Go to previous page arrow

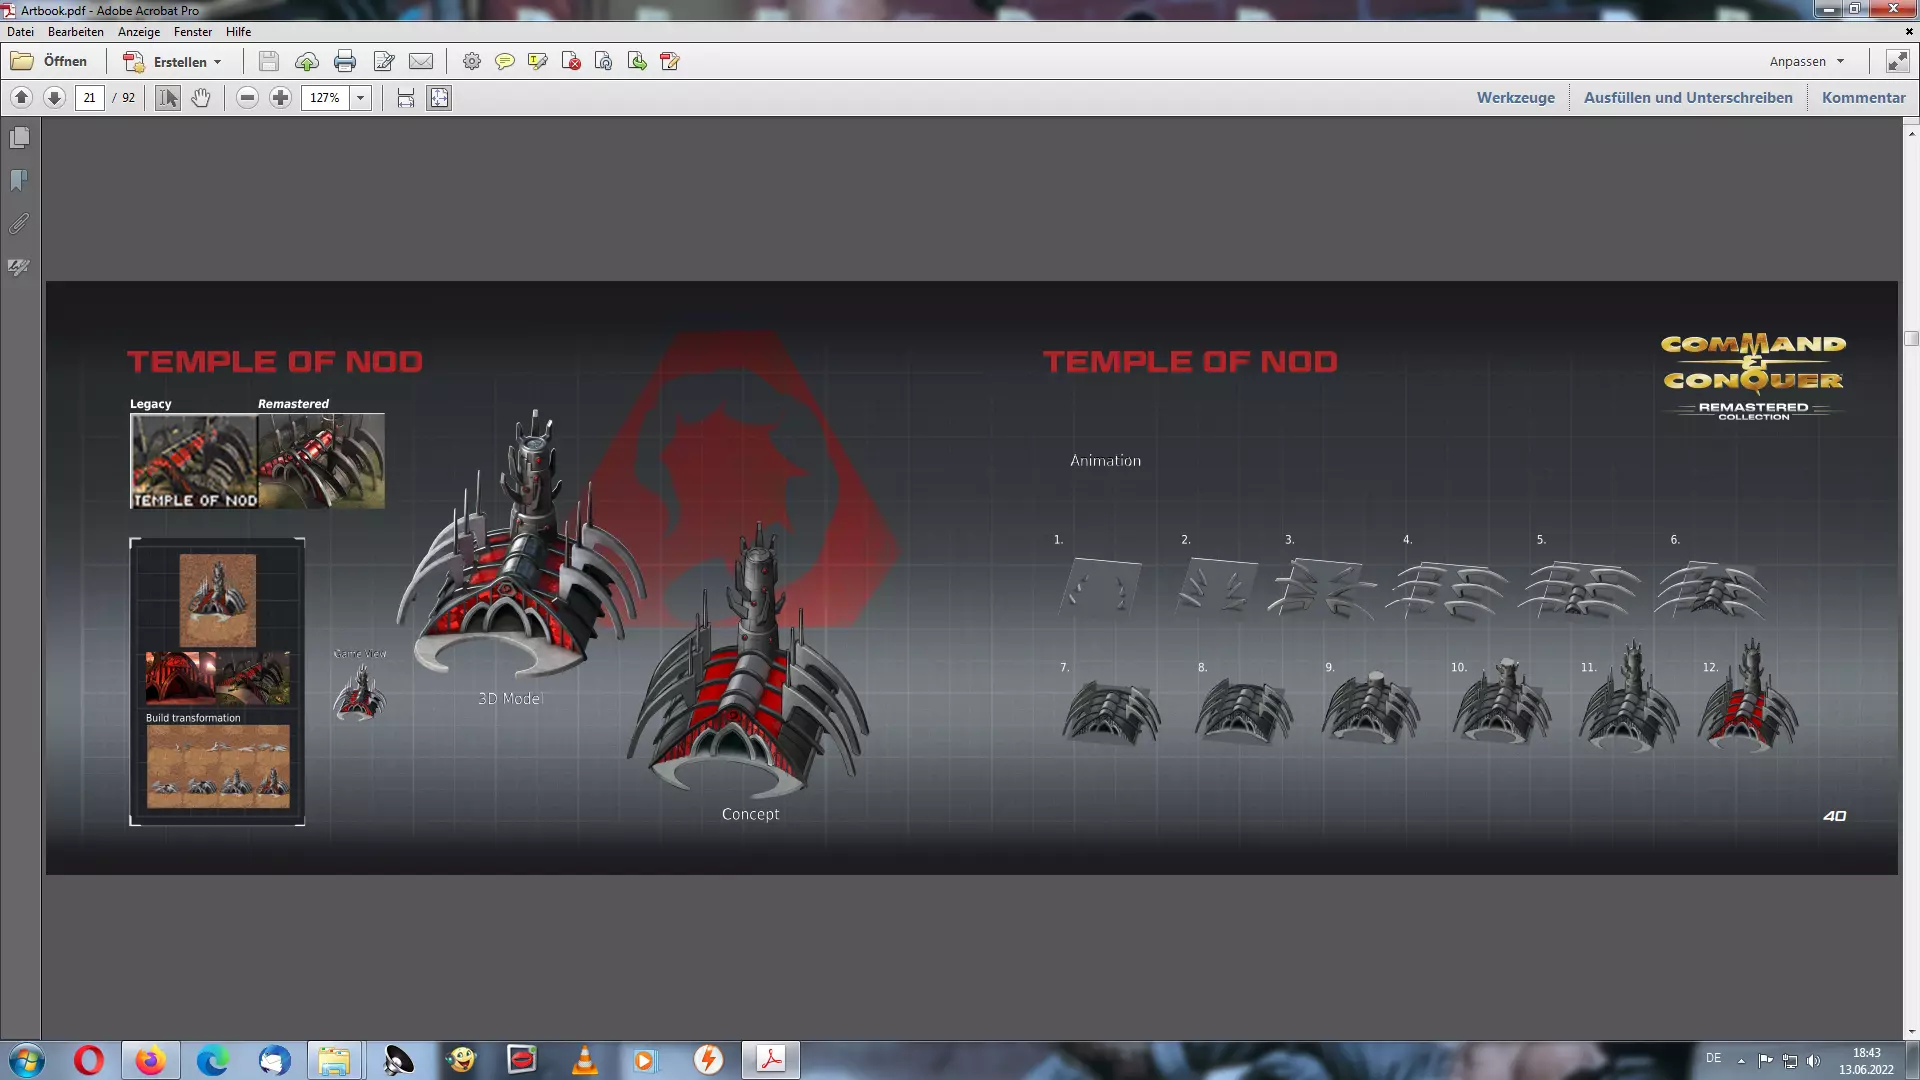tap(21, 98)
